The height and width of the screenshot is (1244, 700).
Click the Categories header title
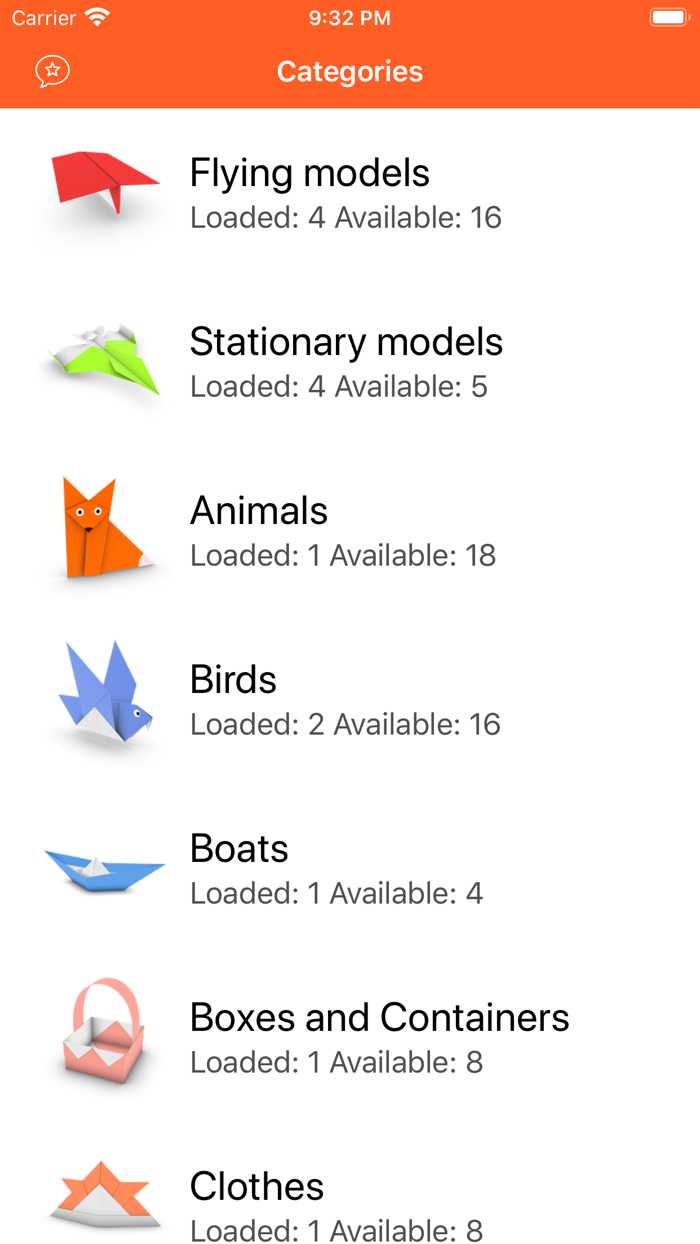(x=350, y=72)
